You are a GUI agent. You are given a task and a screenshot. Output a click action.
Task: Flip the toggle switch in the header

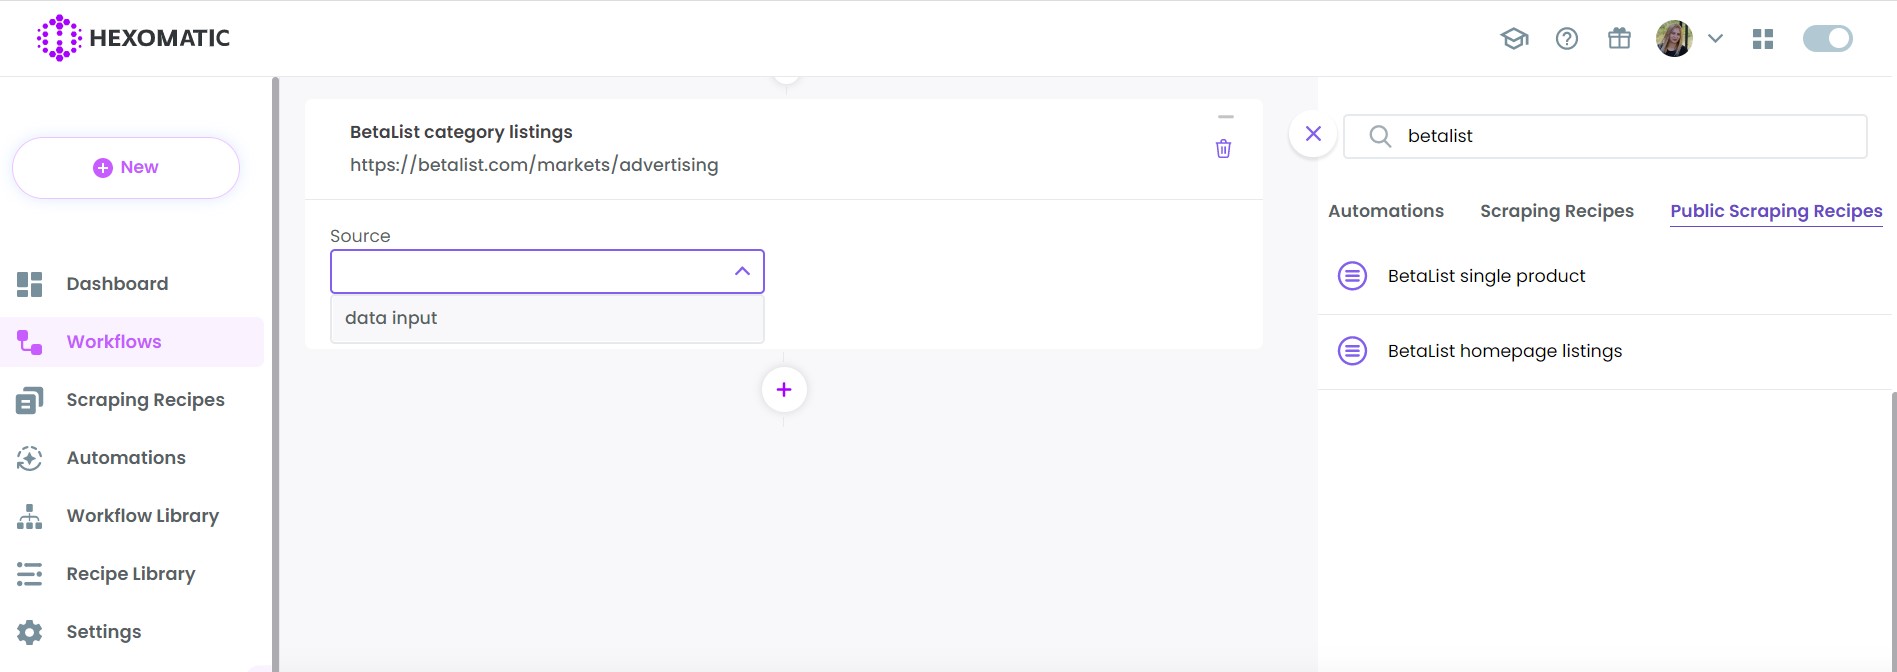(1827, 38)
